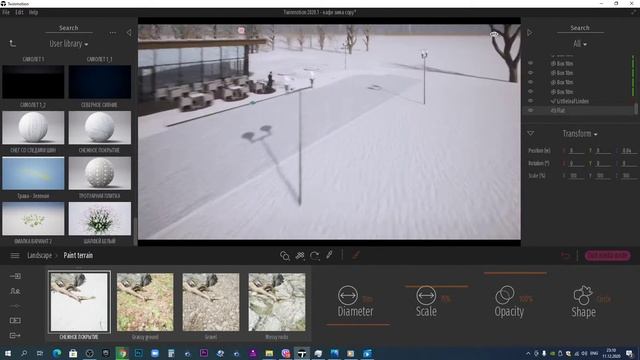640x360 pixels.
Task: Open the Edit menu
Action: click(x=19, y=12)
